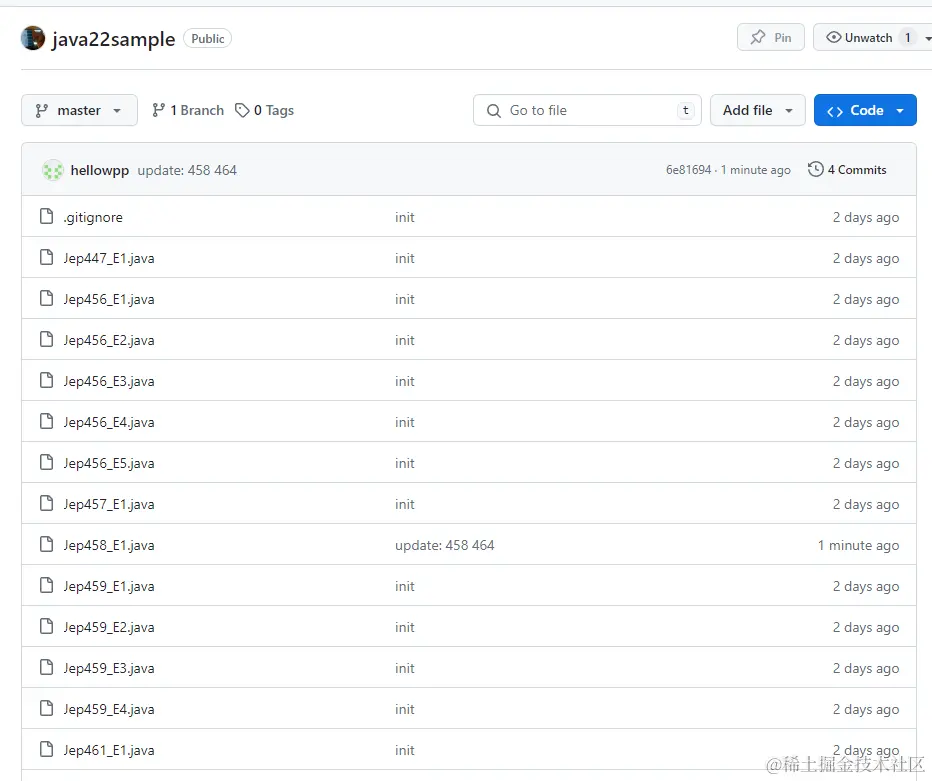Click the hellowpp user avatar

(x=53, y=170)
